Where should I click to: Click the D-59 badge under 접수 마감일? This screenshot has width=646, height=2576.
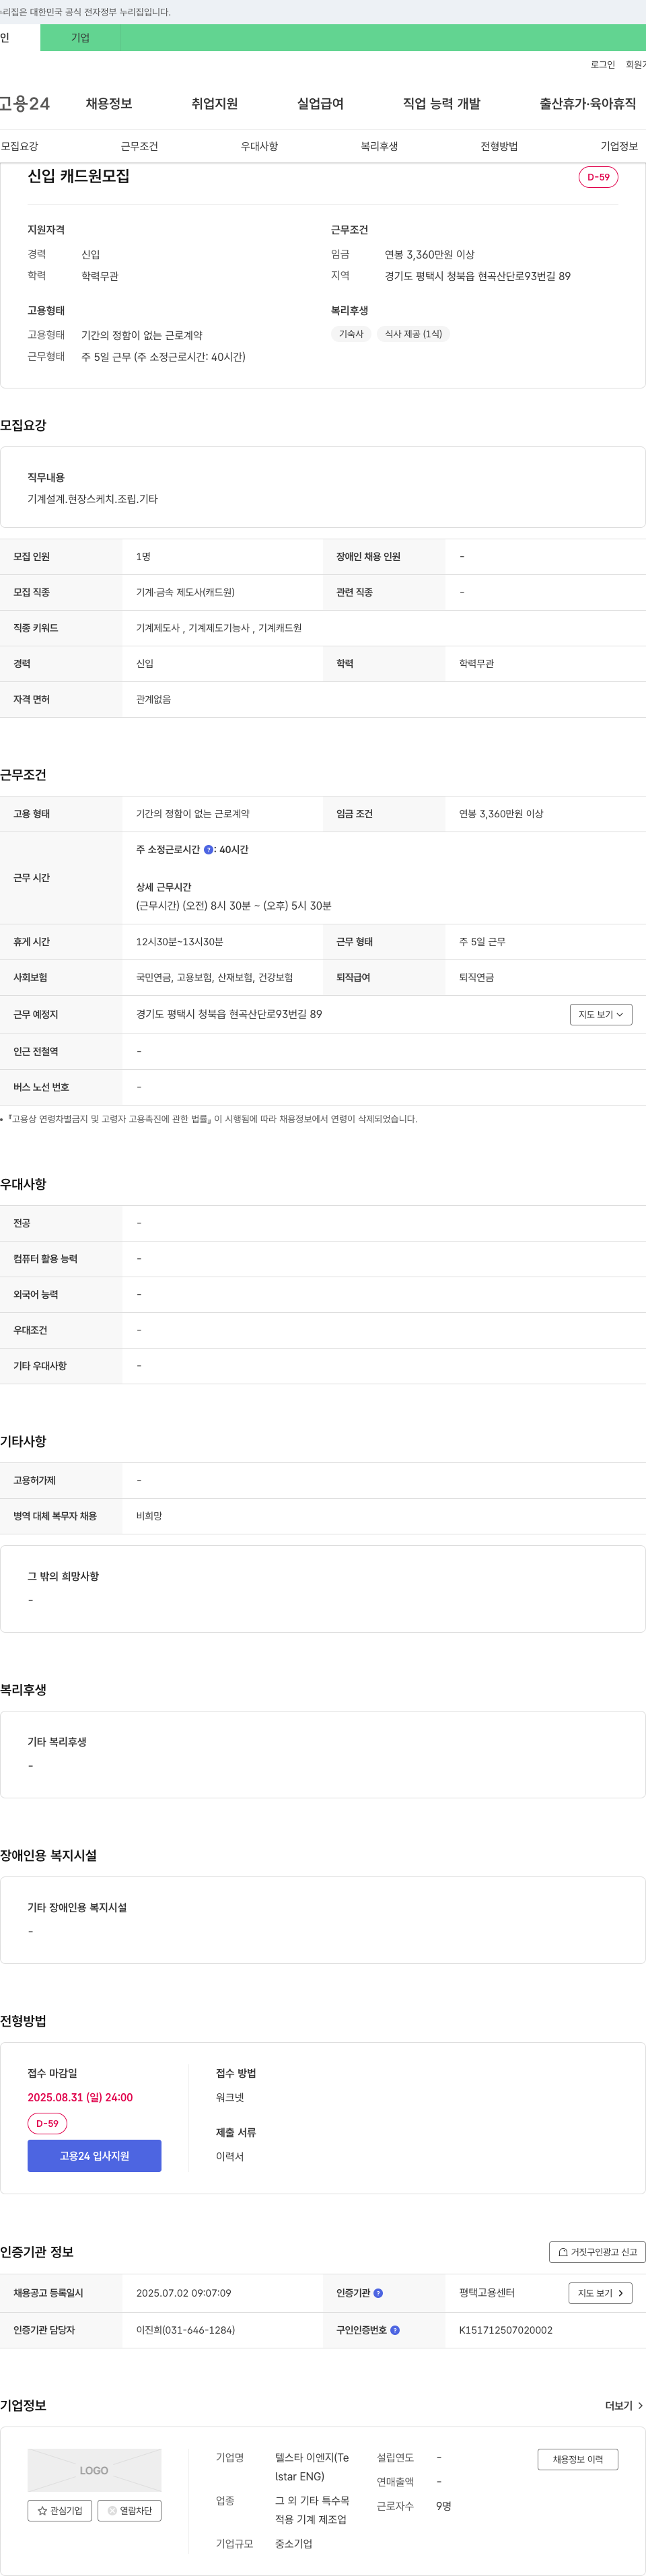pyautogui.click(x=47, y=2123)
